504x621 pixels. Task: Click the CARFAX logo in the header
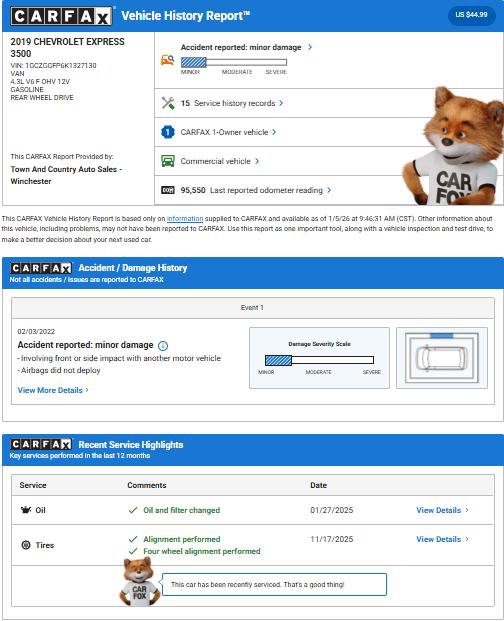point(61,16)
